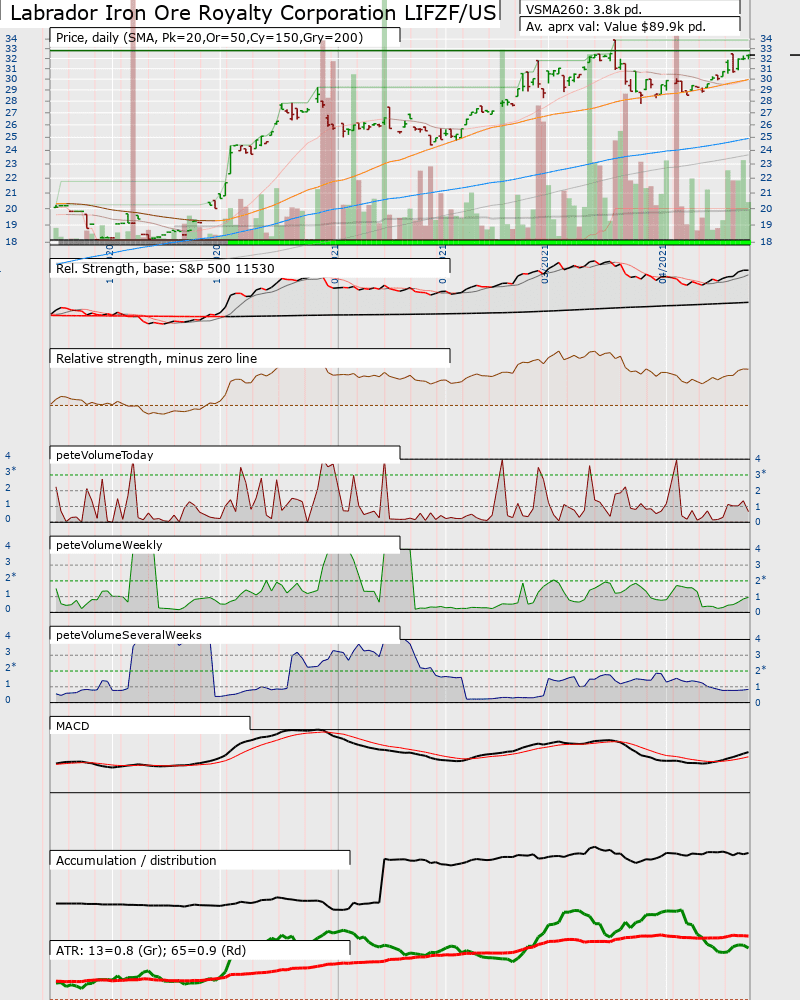Click the chart title 'Labrador Iron Ore Royalty Corporation LIFZF/US'
Viewport: 800px width, 1000px height.
click(253, 13)
